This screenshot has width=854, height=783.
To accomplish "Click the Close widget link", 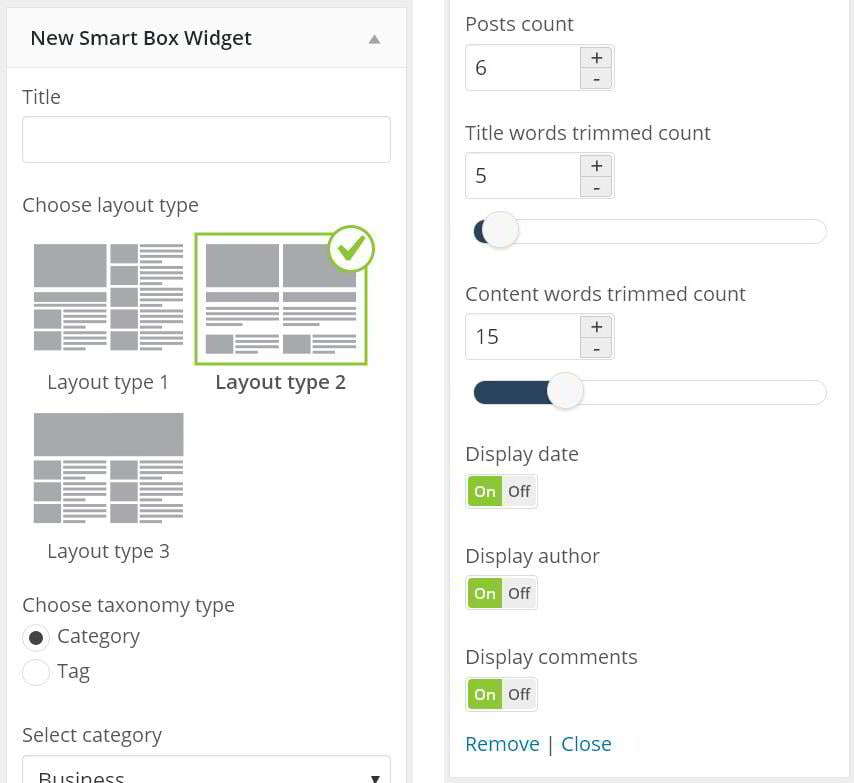I will [586, 744].
